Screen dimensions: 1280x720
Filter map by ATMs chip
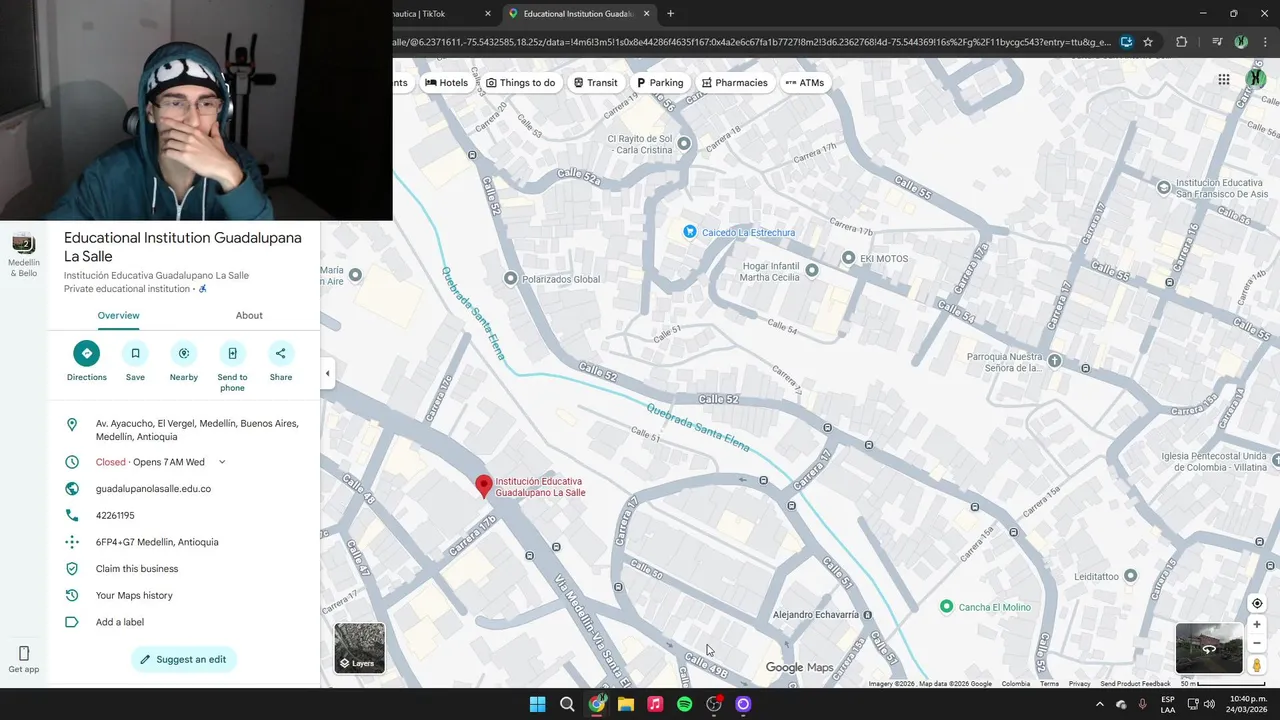point(804,83)
